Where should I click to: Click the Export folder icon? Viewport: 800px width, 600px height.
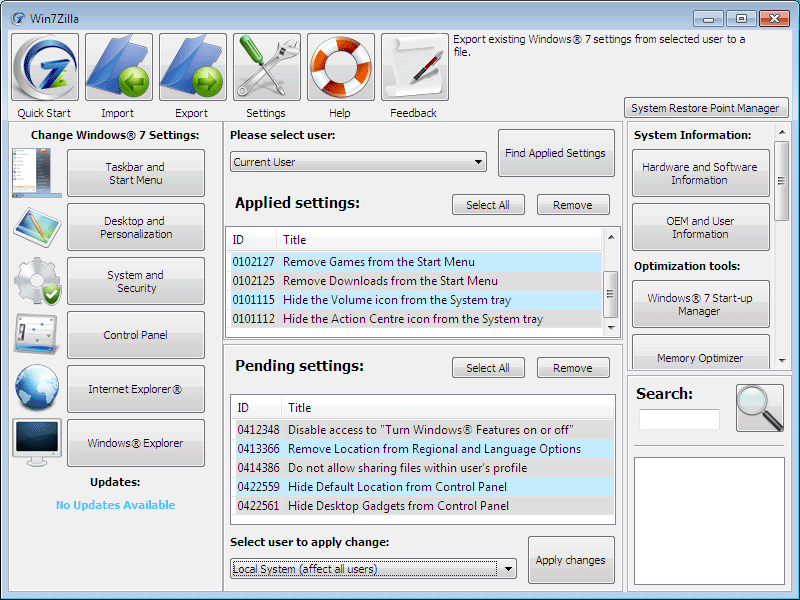pyautogui.click(x=193, y=67)
